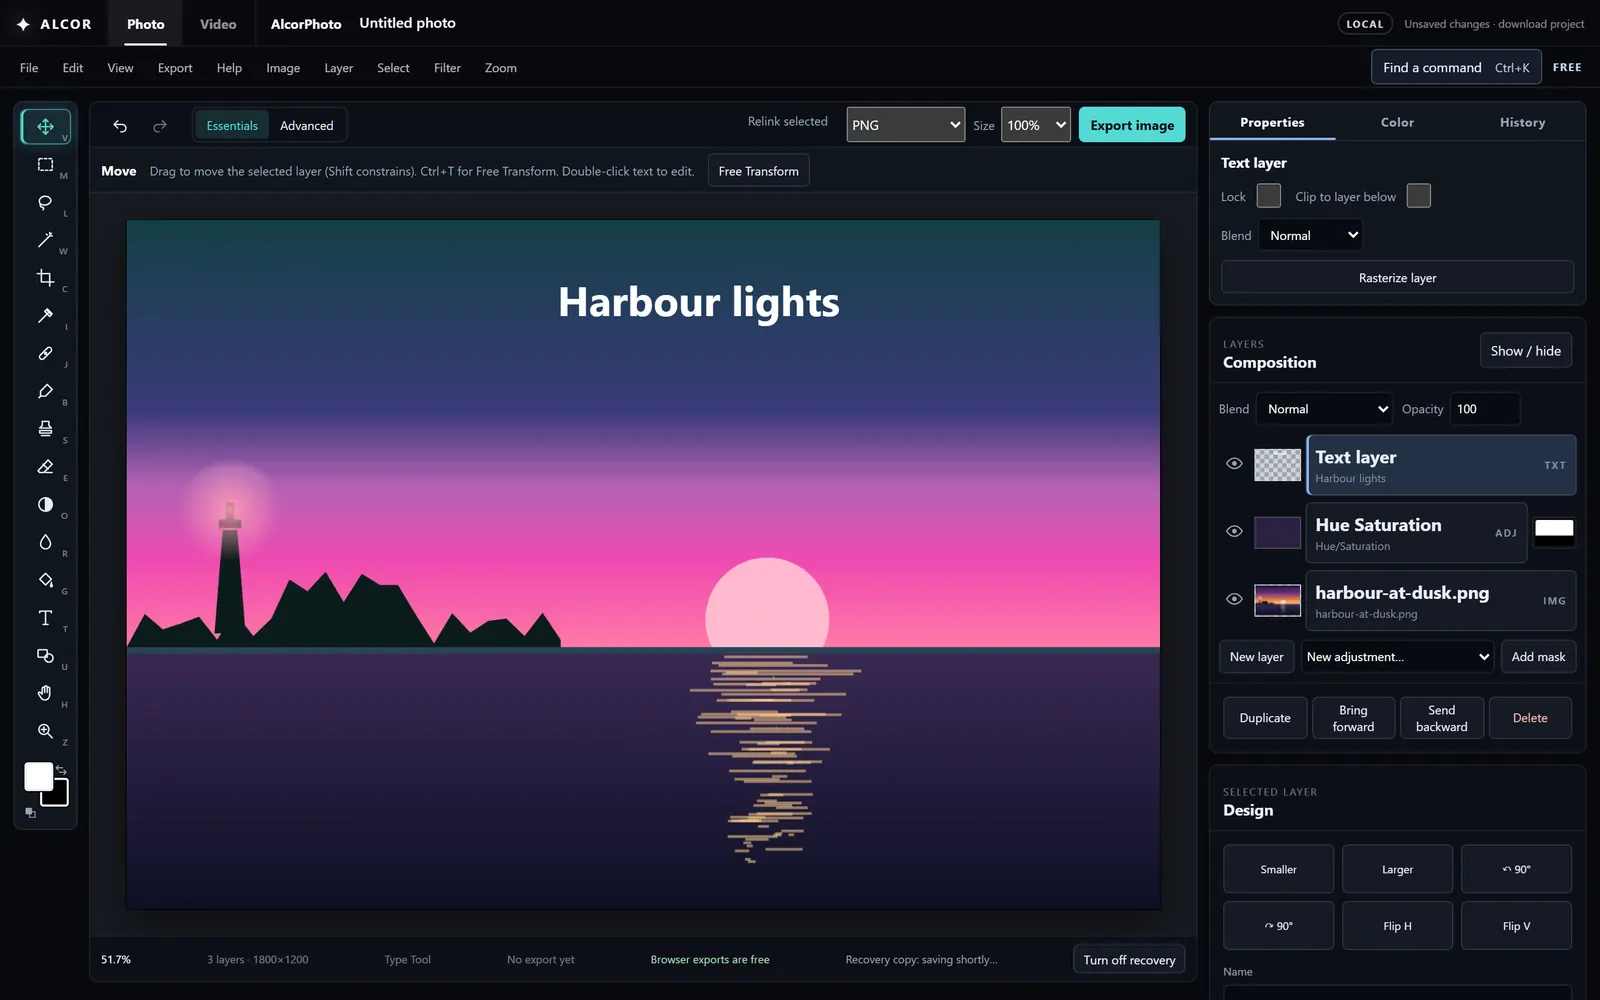Open the Layer menu

[339, 68]
